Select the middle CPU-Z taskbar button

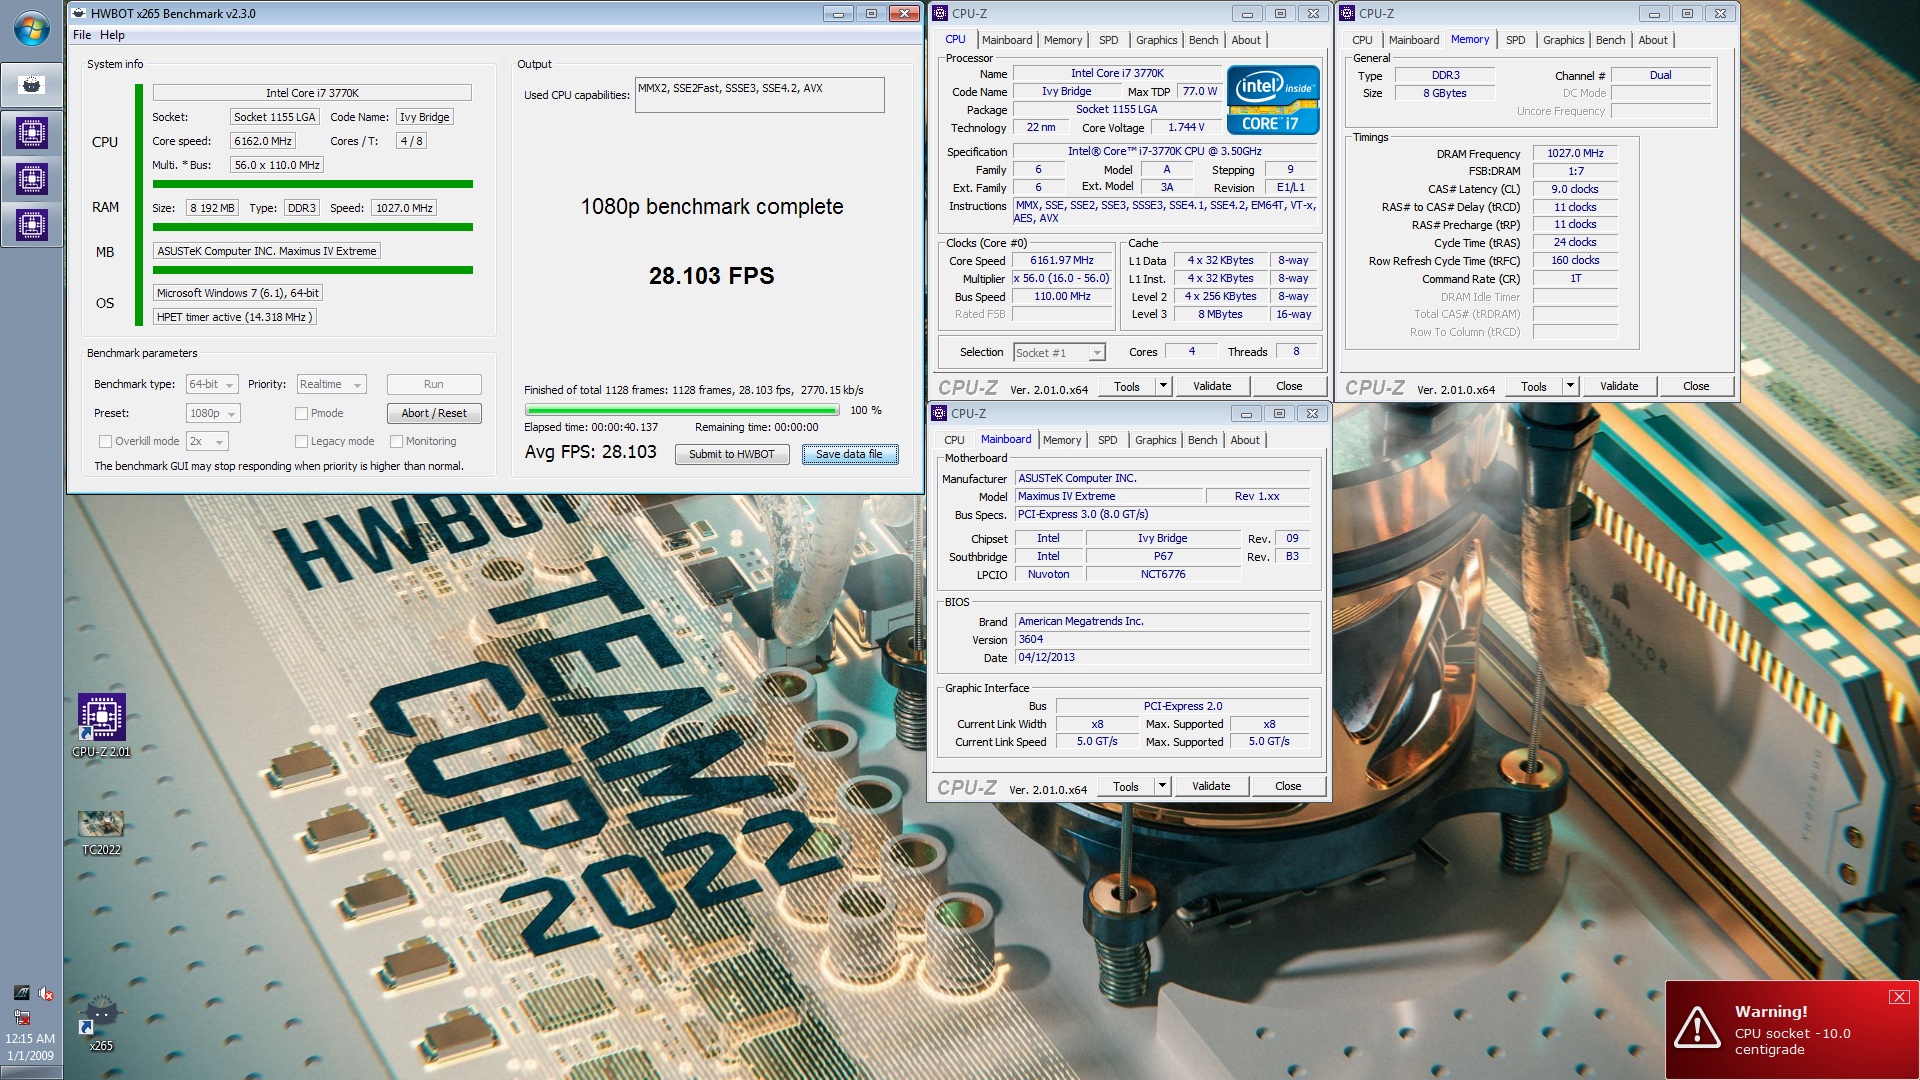click(31, 179)
